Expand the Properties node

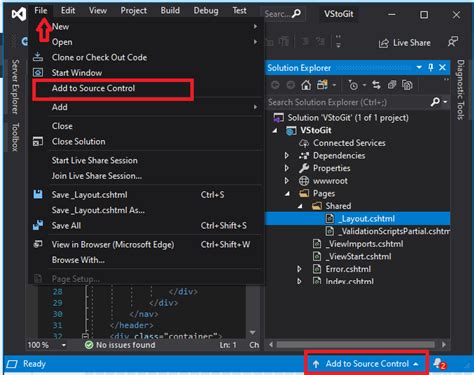[x=287, y=168]
